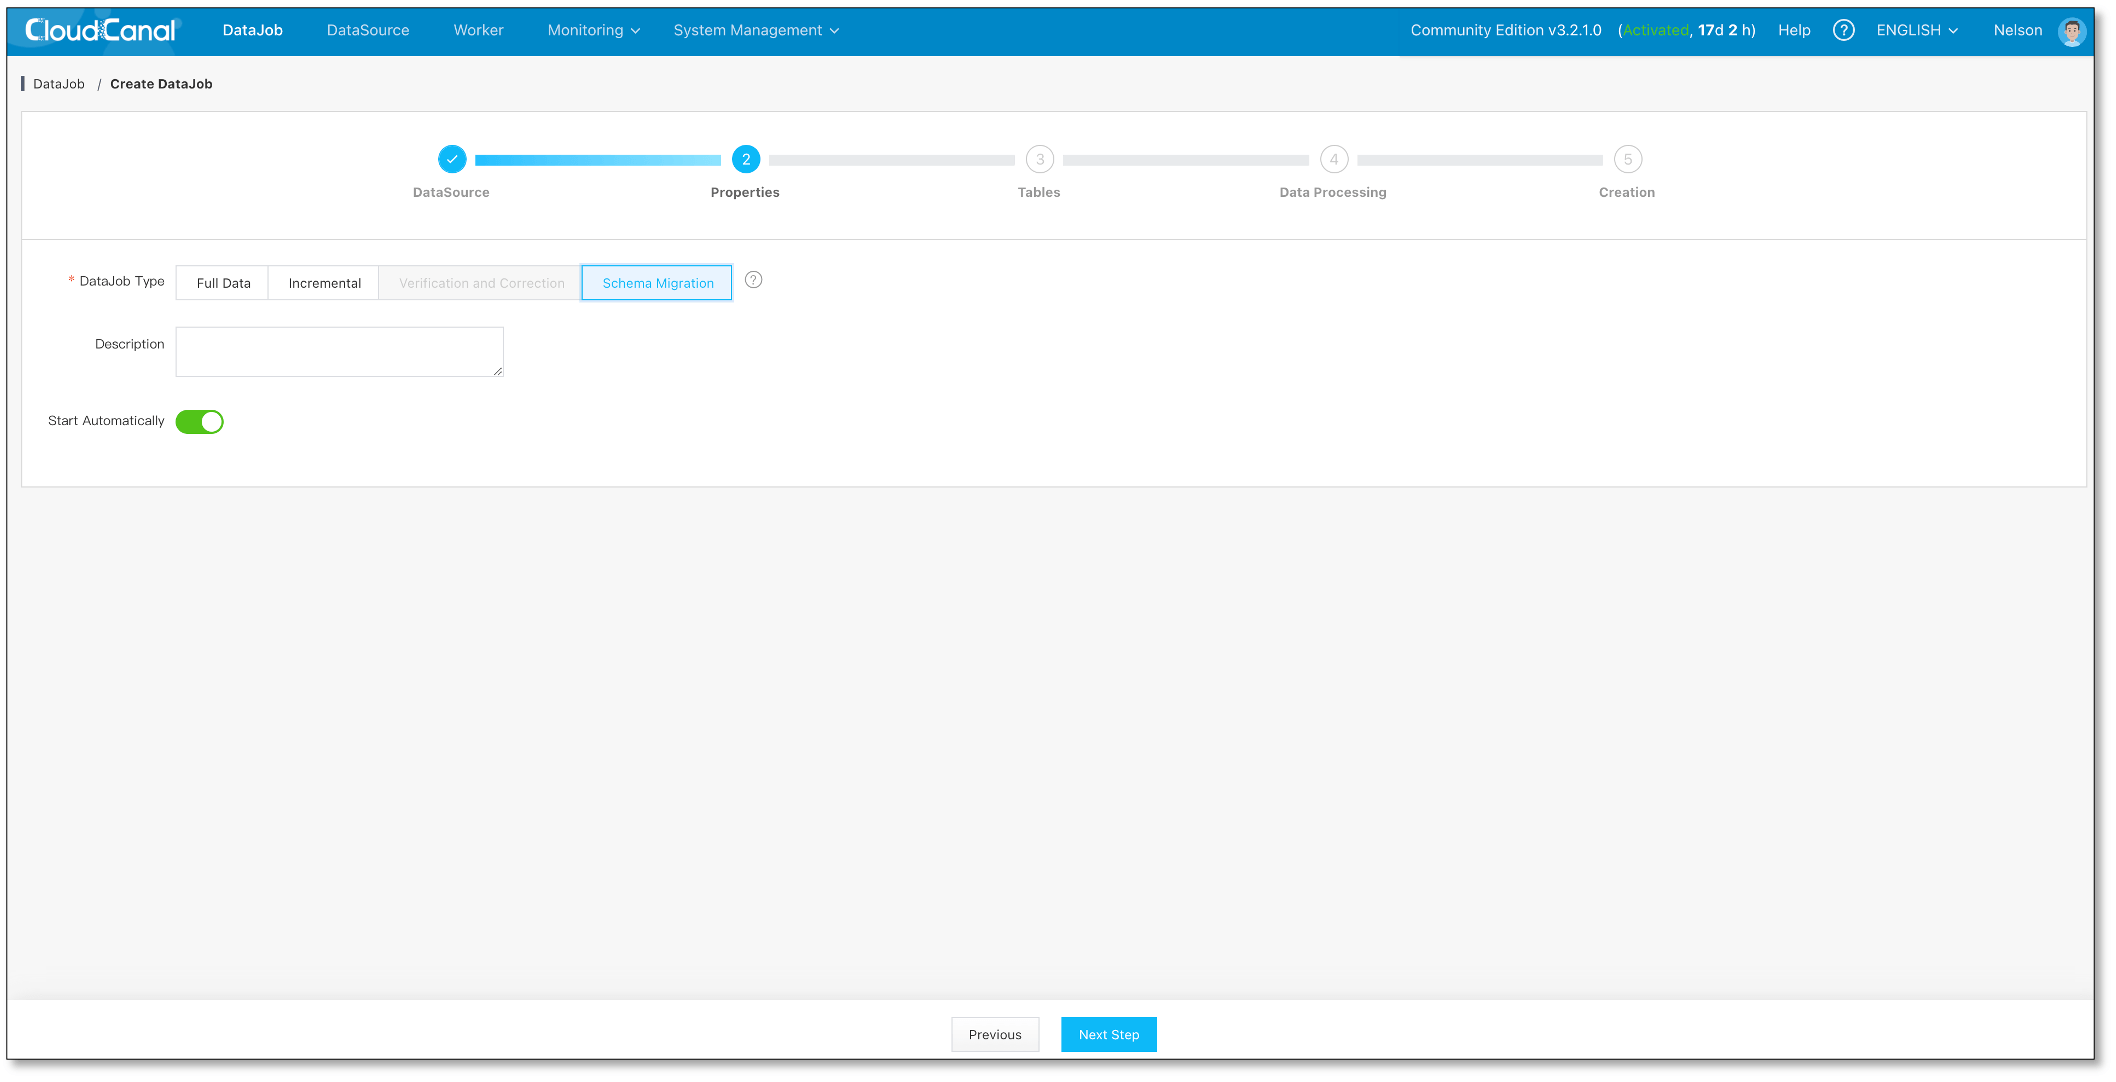
Task: Turn off Start Automatically switch
Action: (200, 422)
